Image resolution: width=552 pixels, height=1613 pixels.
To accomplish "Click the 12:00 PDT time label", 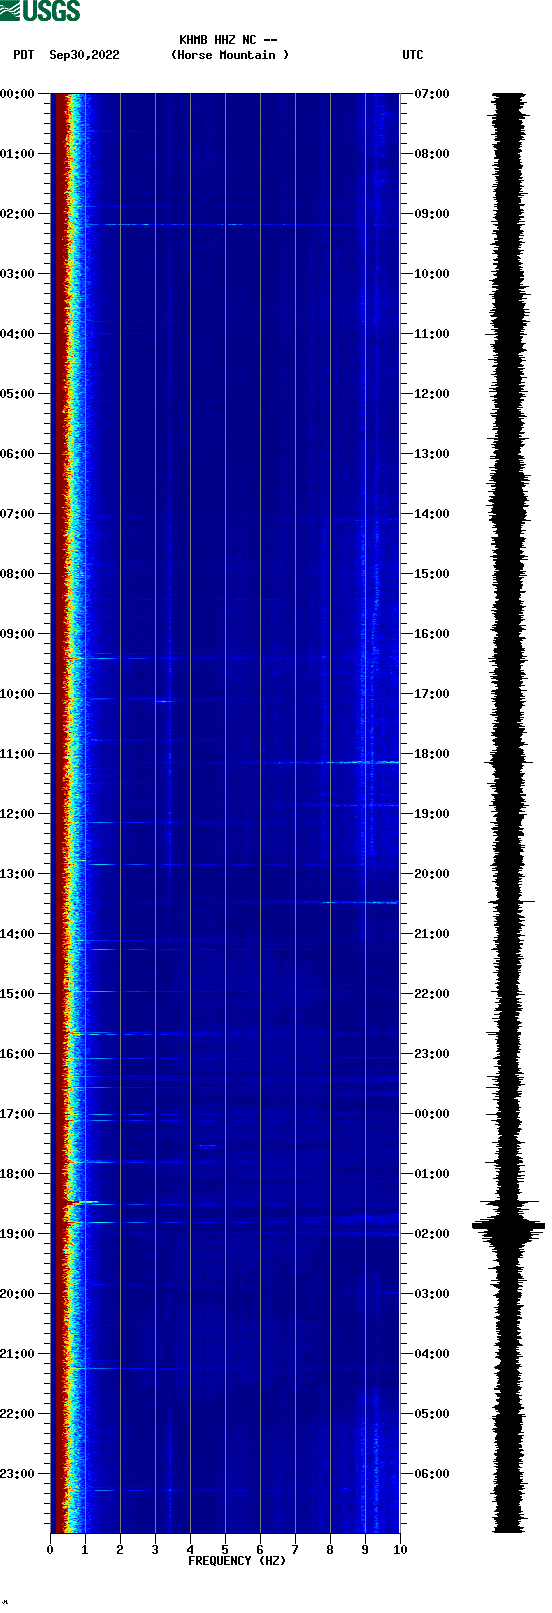I will coord(18,814).
